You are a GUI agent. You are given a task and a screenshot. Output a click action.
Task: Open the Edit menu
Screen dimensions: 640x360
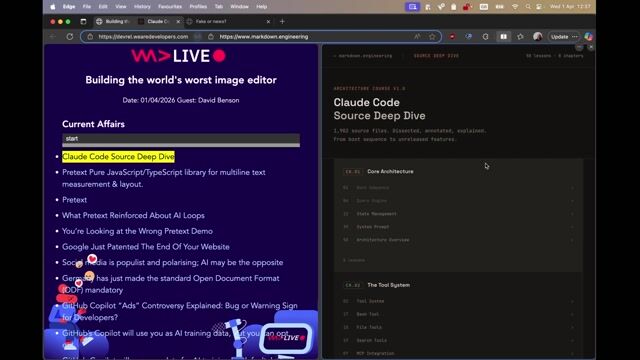(103, 7)
